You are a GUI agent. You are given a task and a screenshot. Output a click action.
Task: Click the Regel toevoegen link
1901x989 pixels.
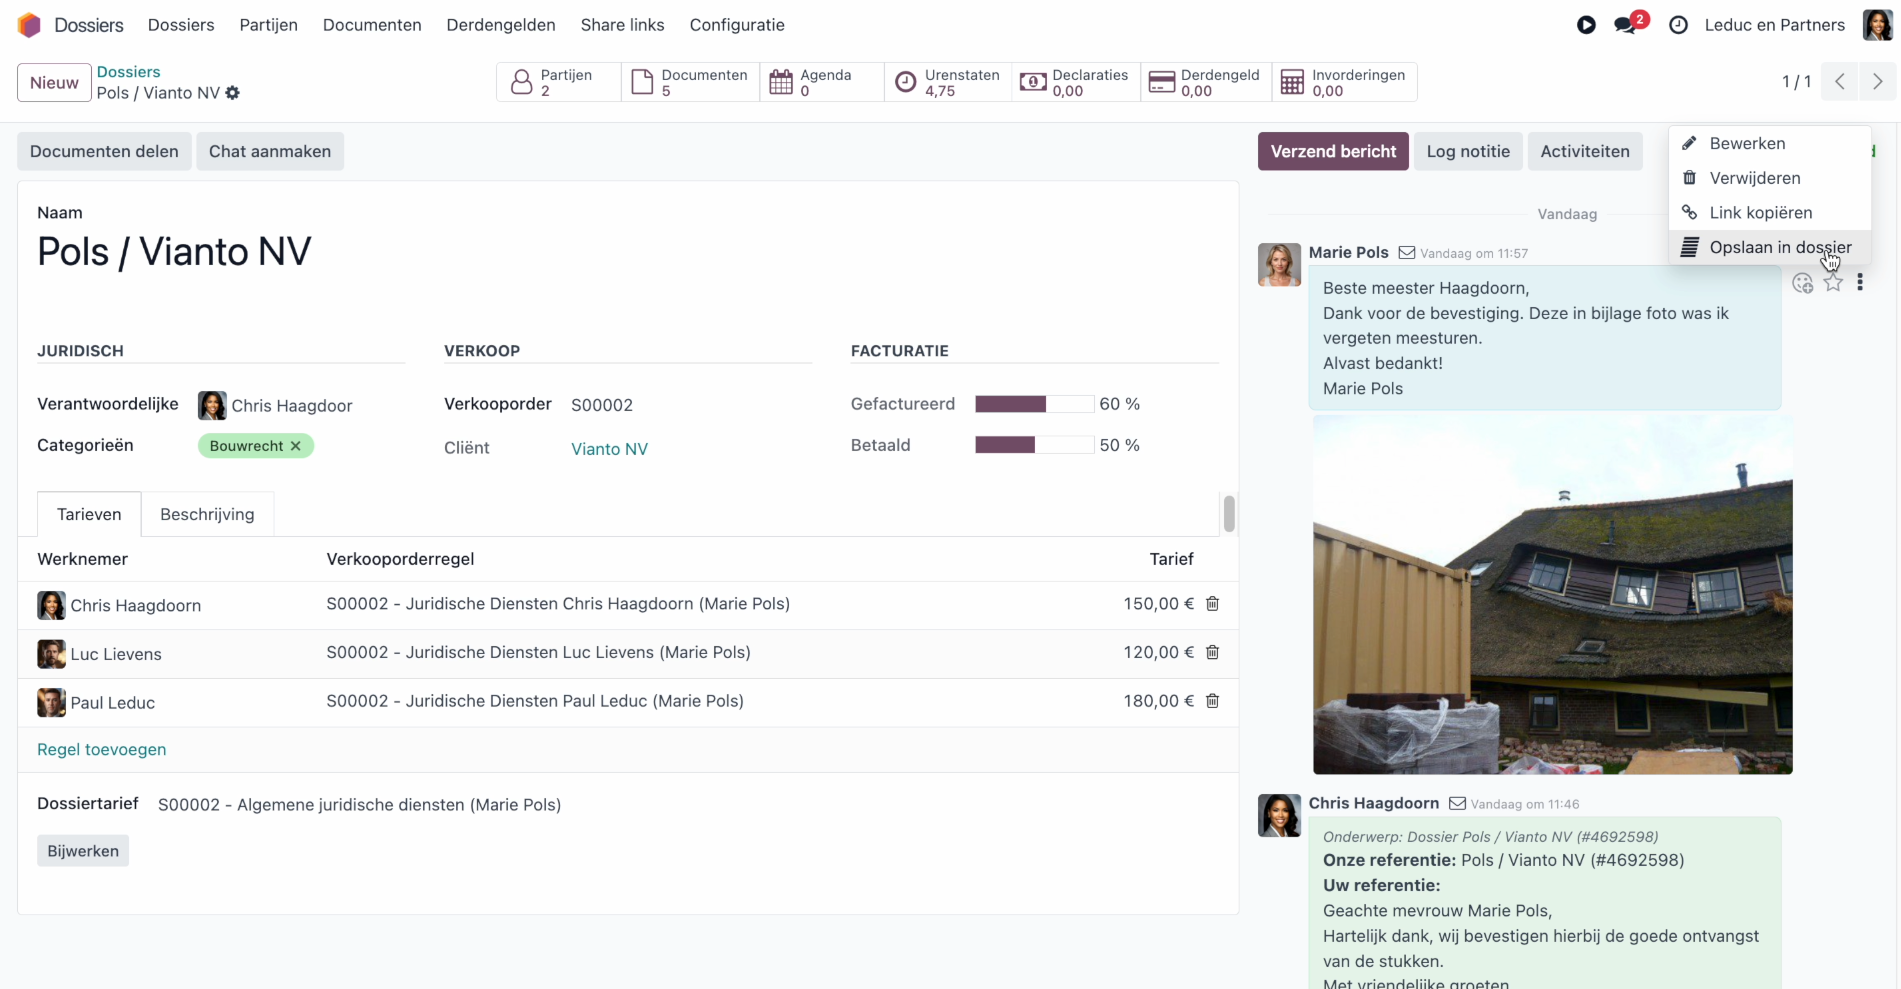(x=102, y=750)
